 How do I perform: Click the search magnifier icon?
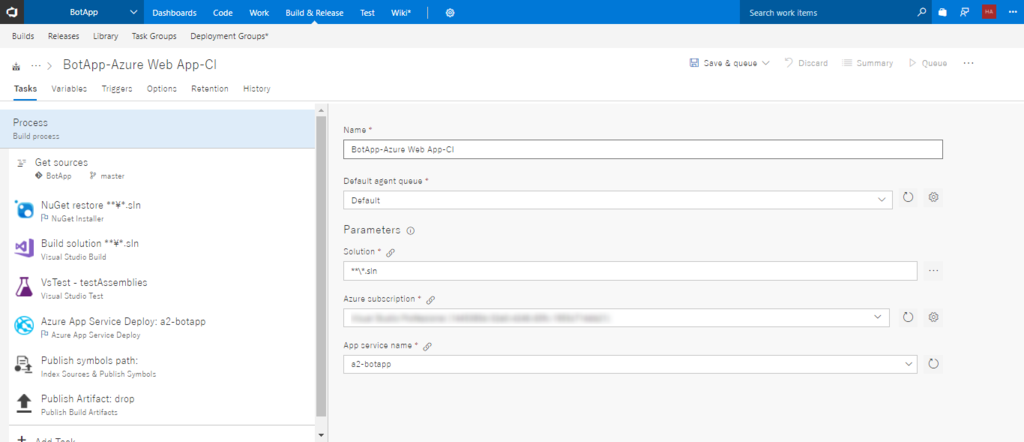pyautogui.click(x=921, y=12)
